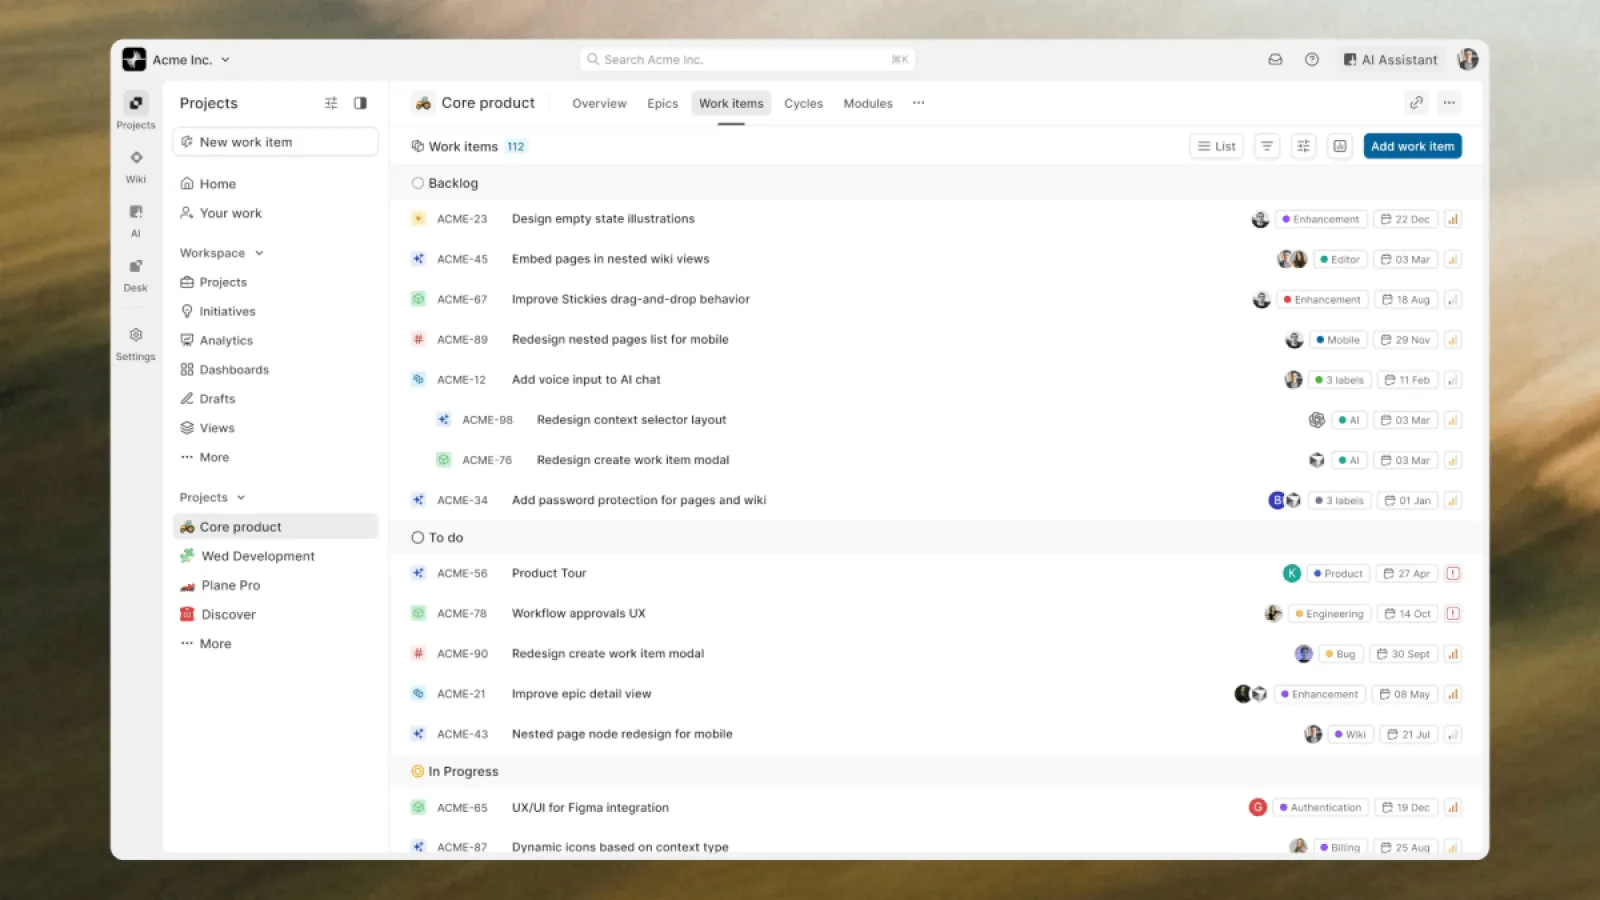Open work item Product Tour
The height and width of the screenshot is (900, 1600).
click(549, 573)
